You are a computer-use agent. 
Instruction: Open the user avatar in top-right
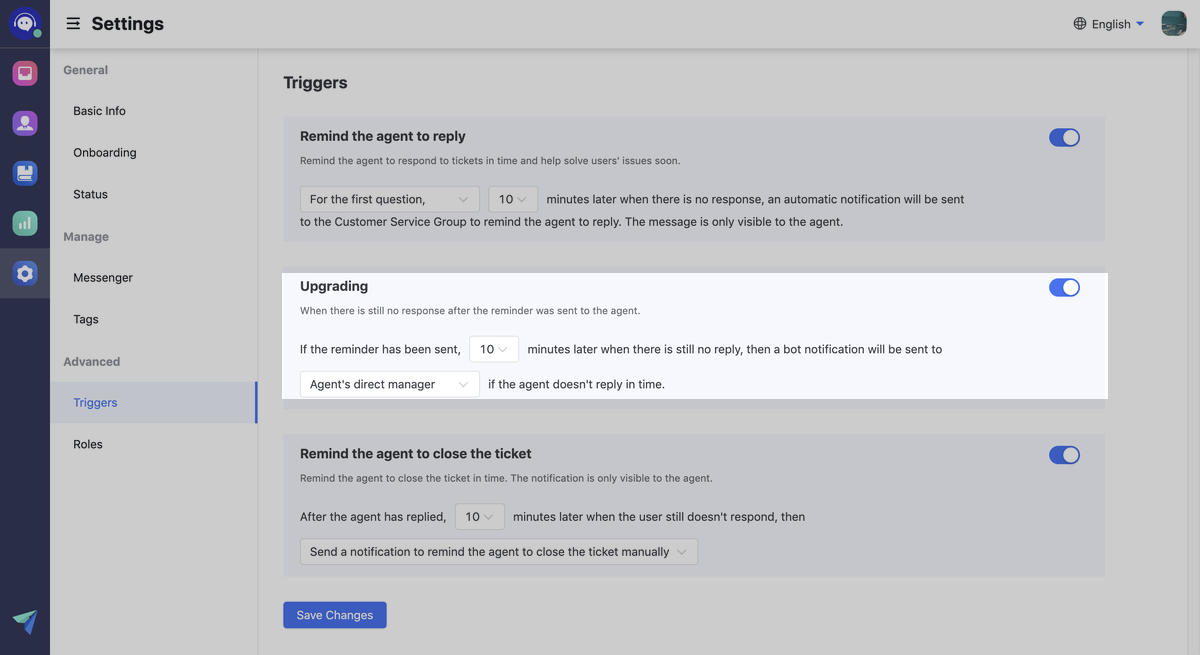pos(1173,23)
